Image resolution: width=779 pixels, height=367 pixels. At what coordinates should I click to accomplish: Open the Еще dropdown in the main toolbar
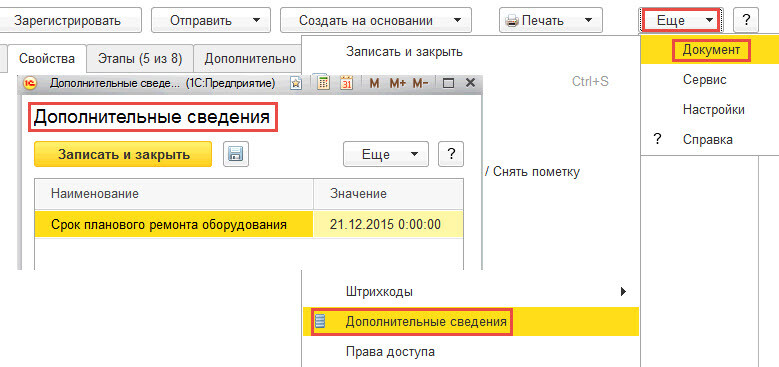pyautogui.click(x=681, y=21)
